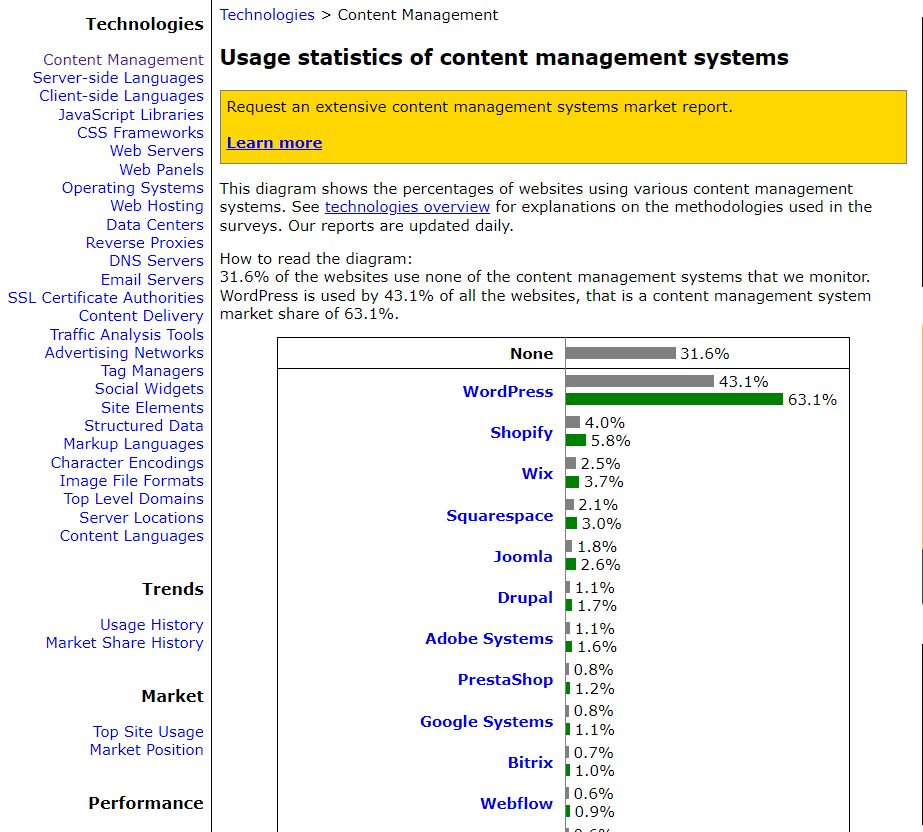The height and width of the screenshot is (832, 923).
Task: Go to Tag Managers
Action: [152, 372]
